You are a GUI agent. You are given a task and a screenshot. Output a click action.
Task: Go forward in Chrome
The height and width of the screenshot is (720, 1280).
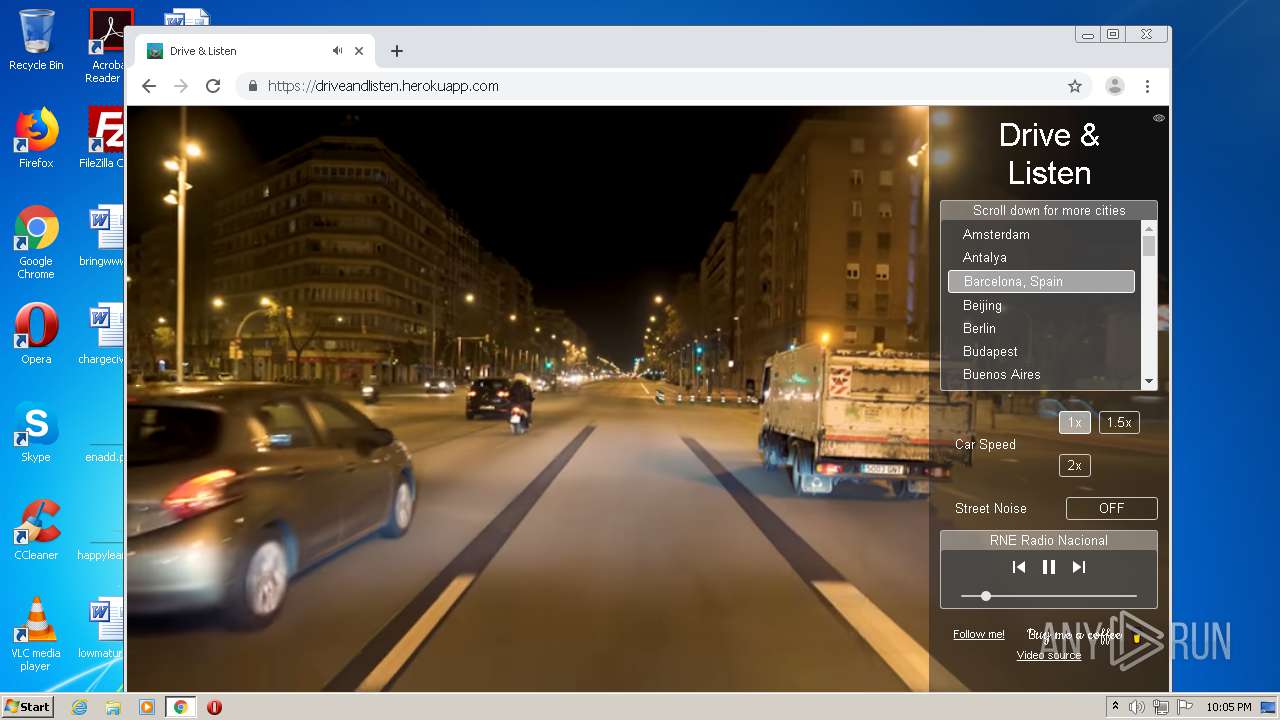tap(181, 86)
